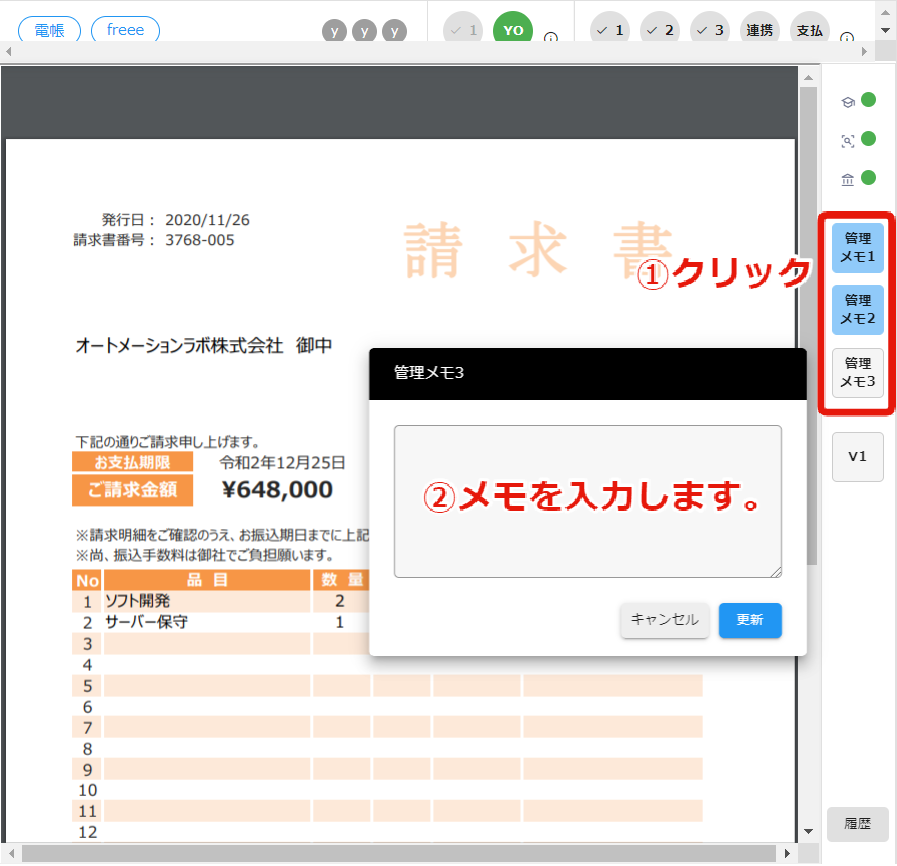Image resolution: width=897 pixels, height=866 pixels.
Task: Click the freee tag button
Action: 125,30
